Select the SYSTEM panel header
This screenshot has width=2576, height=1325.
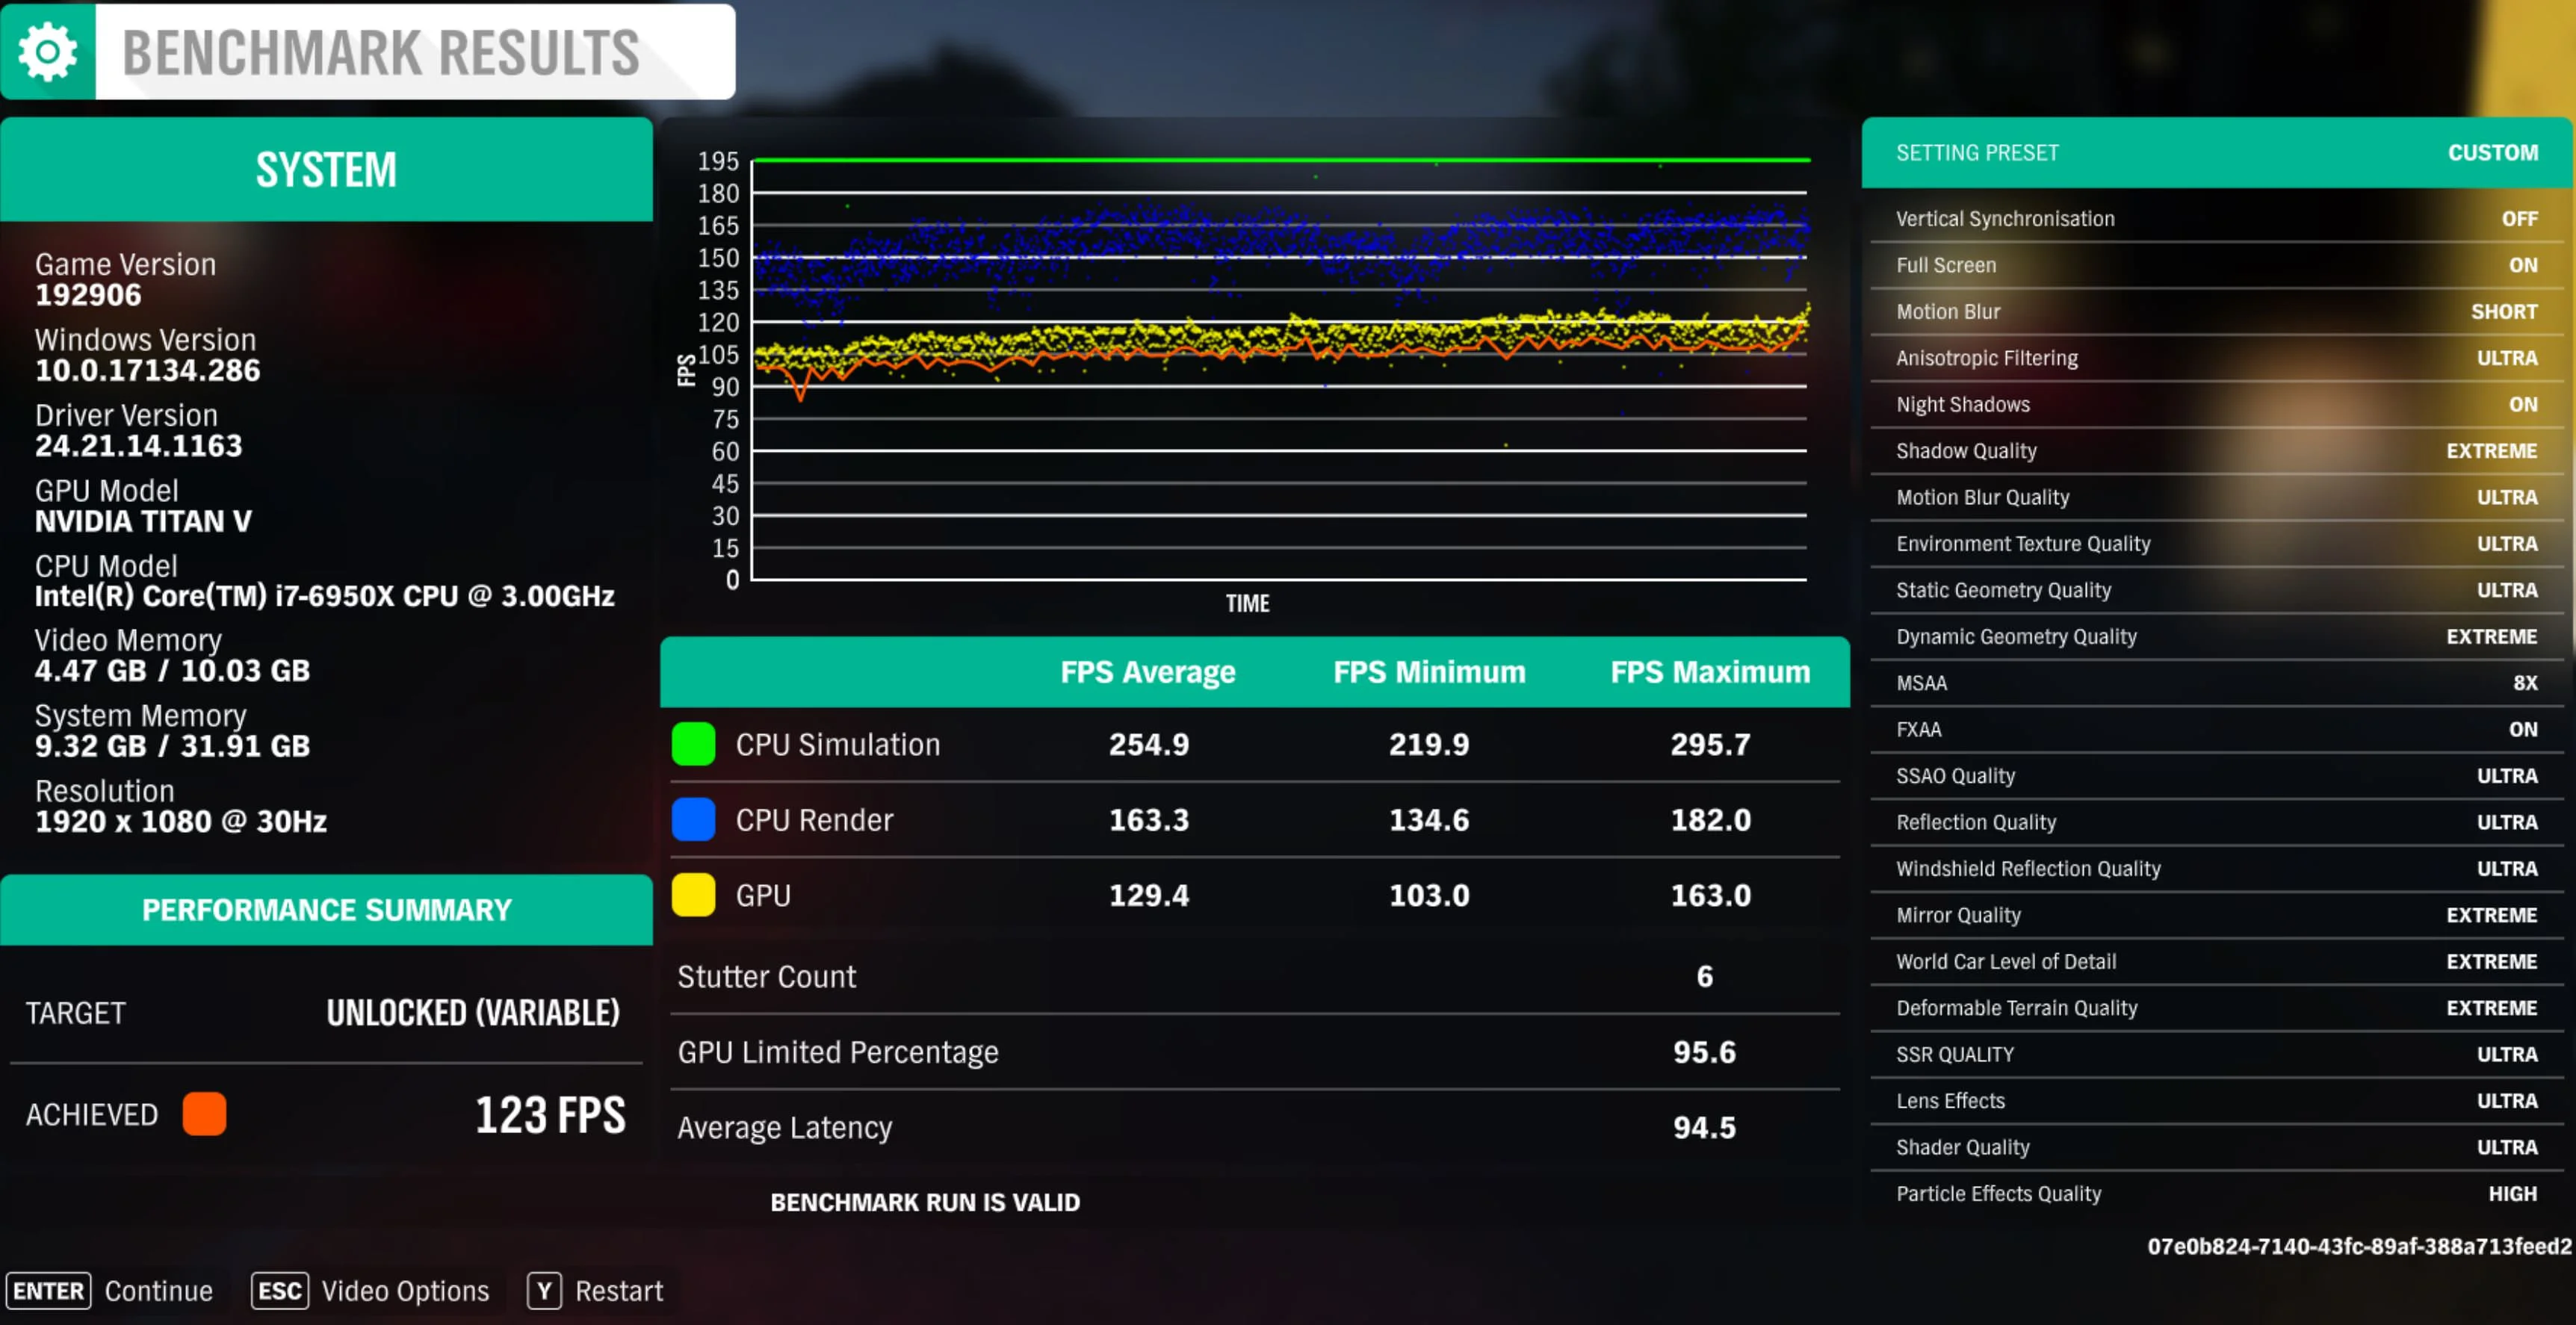pos(326,169)
